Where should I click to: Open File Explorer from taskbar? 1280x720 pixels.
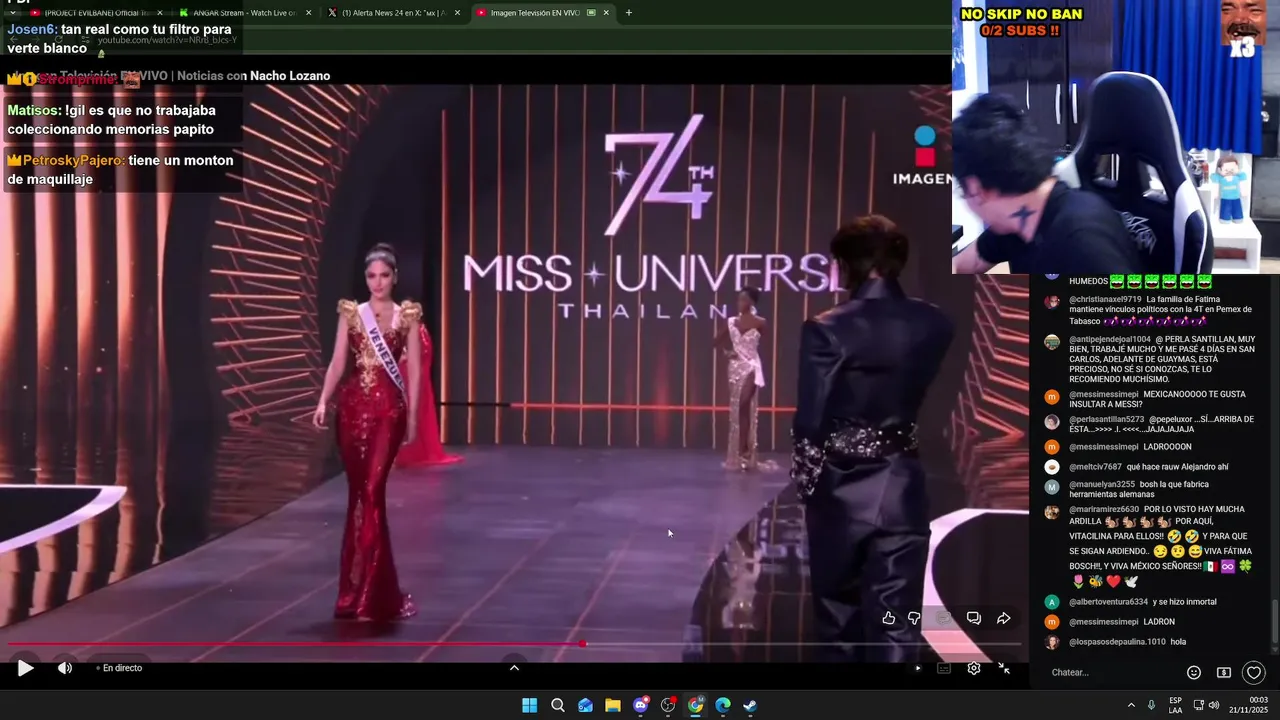pyautogui.click(x=613, y=705)
